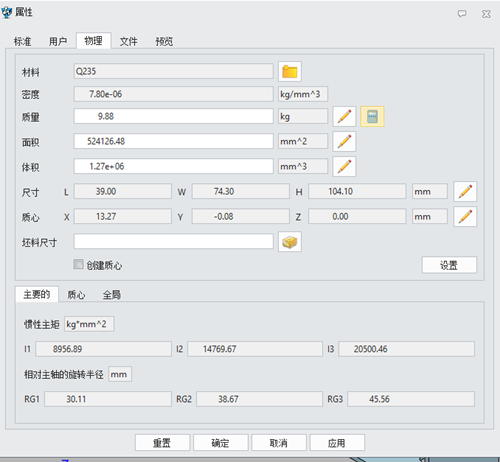This screenshot has width=500, height=462.
Task: Click pencil edit icon for 质量 mass
Action: (344, 116)
